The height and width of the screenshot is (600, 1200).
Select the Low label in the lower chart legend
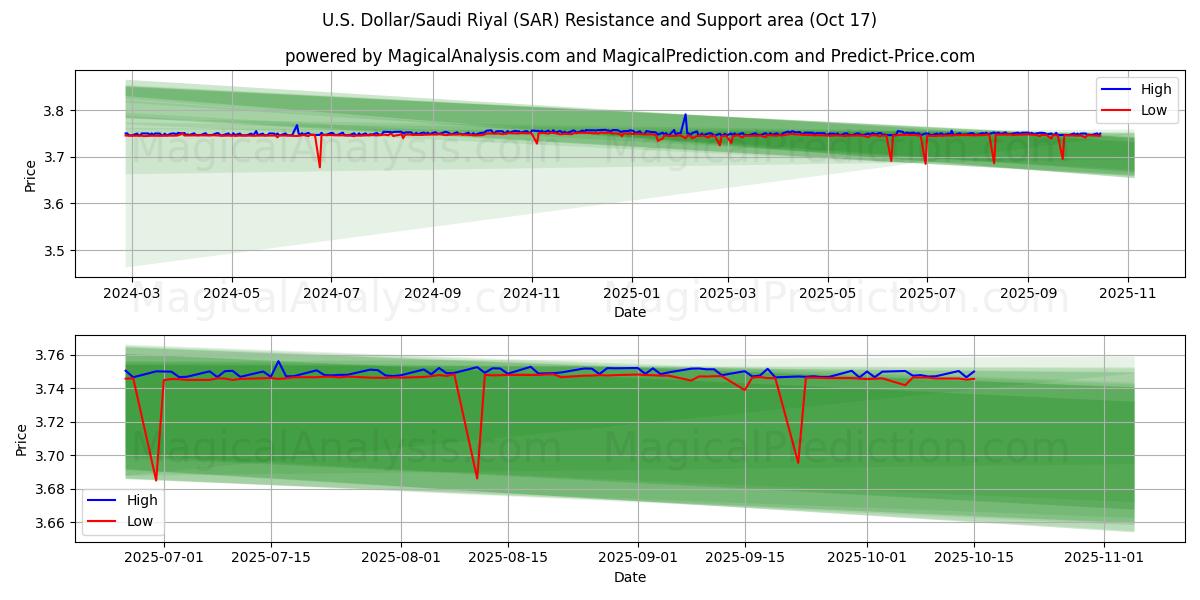[x=140, y=521]
